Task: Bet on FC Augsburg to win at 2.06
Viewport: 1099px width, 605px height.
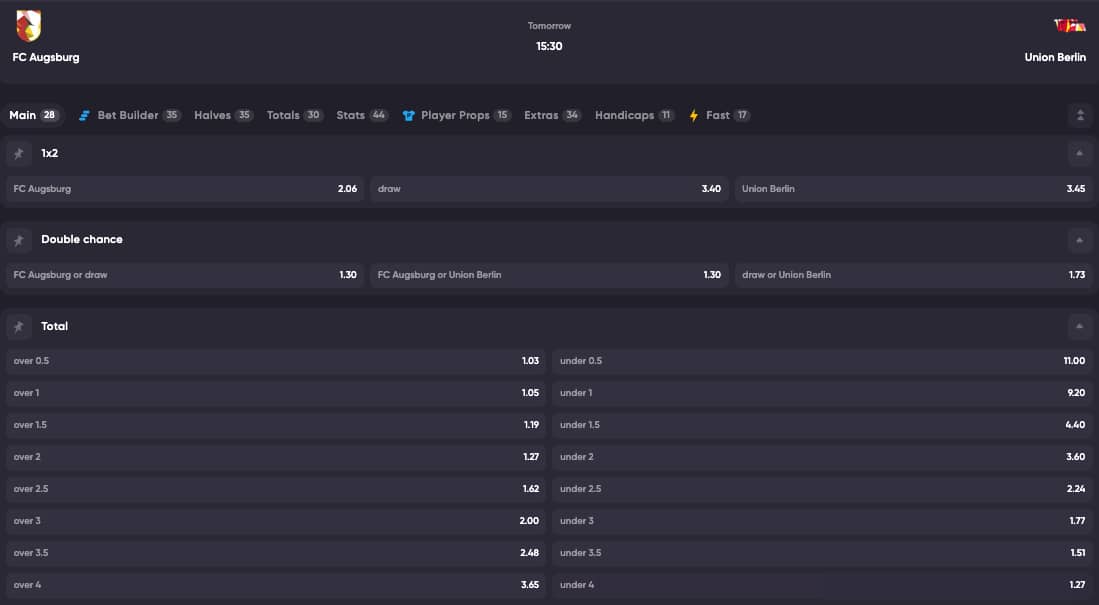Action: (185, 189)
